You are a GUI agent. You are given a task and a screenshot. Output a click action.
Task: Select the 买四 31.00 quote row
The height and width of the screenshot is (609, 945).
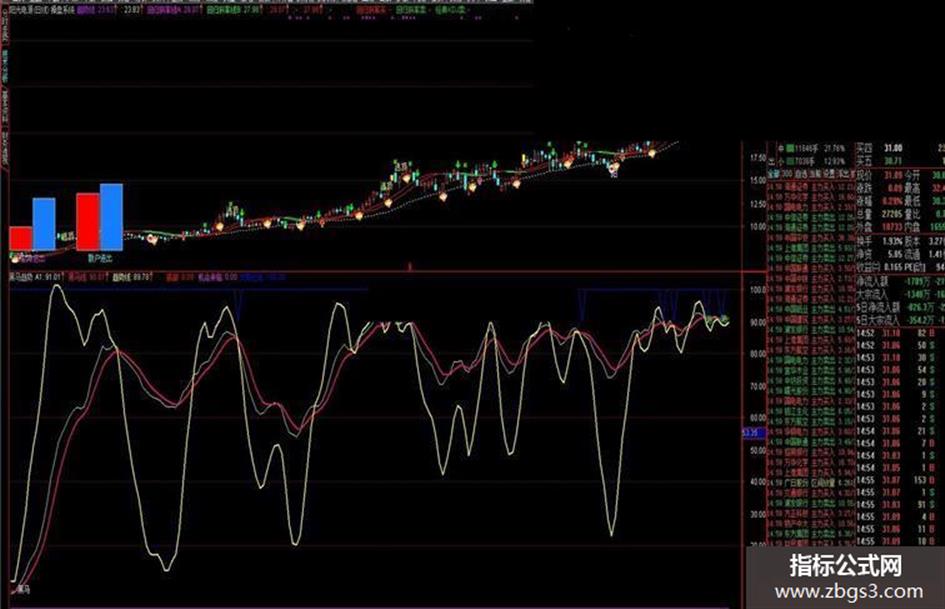pos(900,148)
